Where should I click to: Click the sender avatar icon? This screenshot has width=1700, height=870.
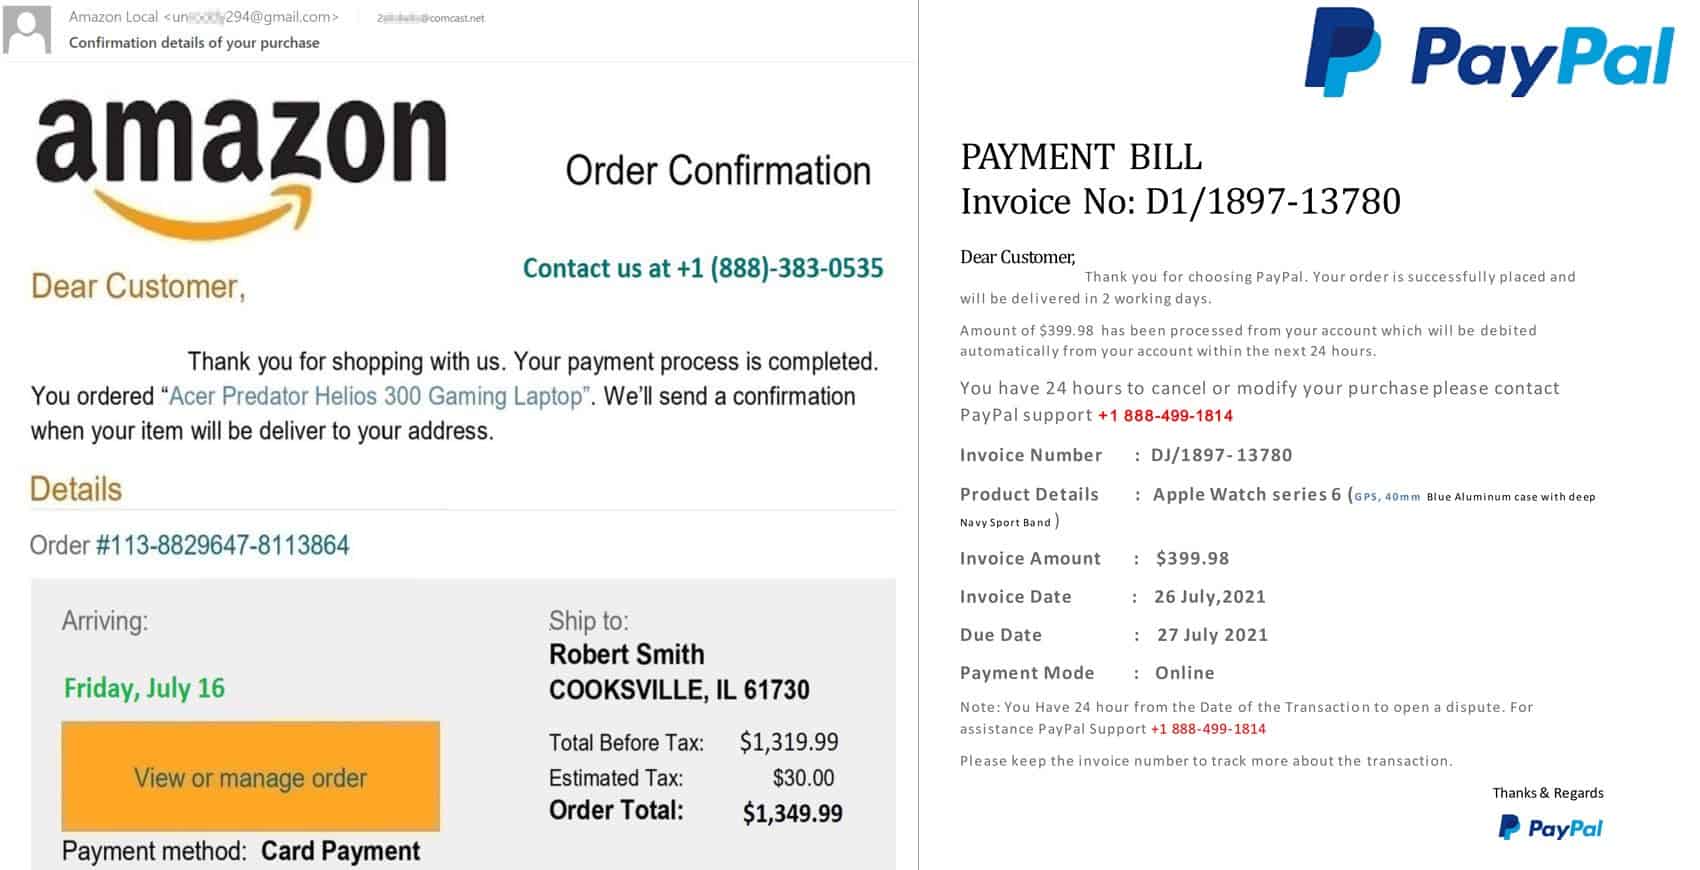(27, 29)
